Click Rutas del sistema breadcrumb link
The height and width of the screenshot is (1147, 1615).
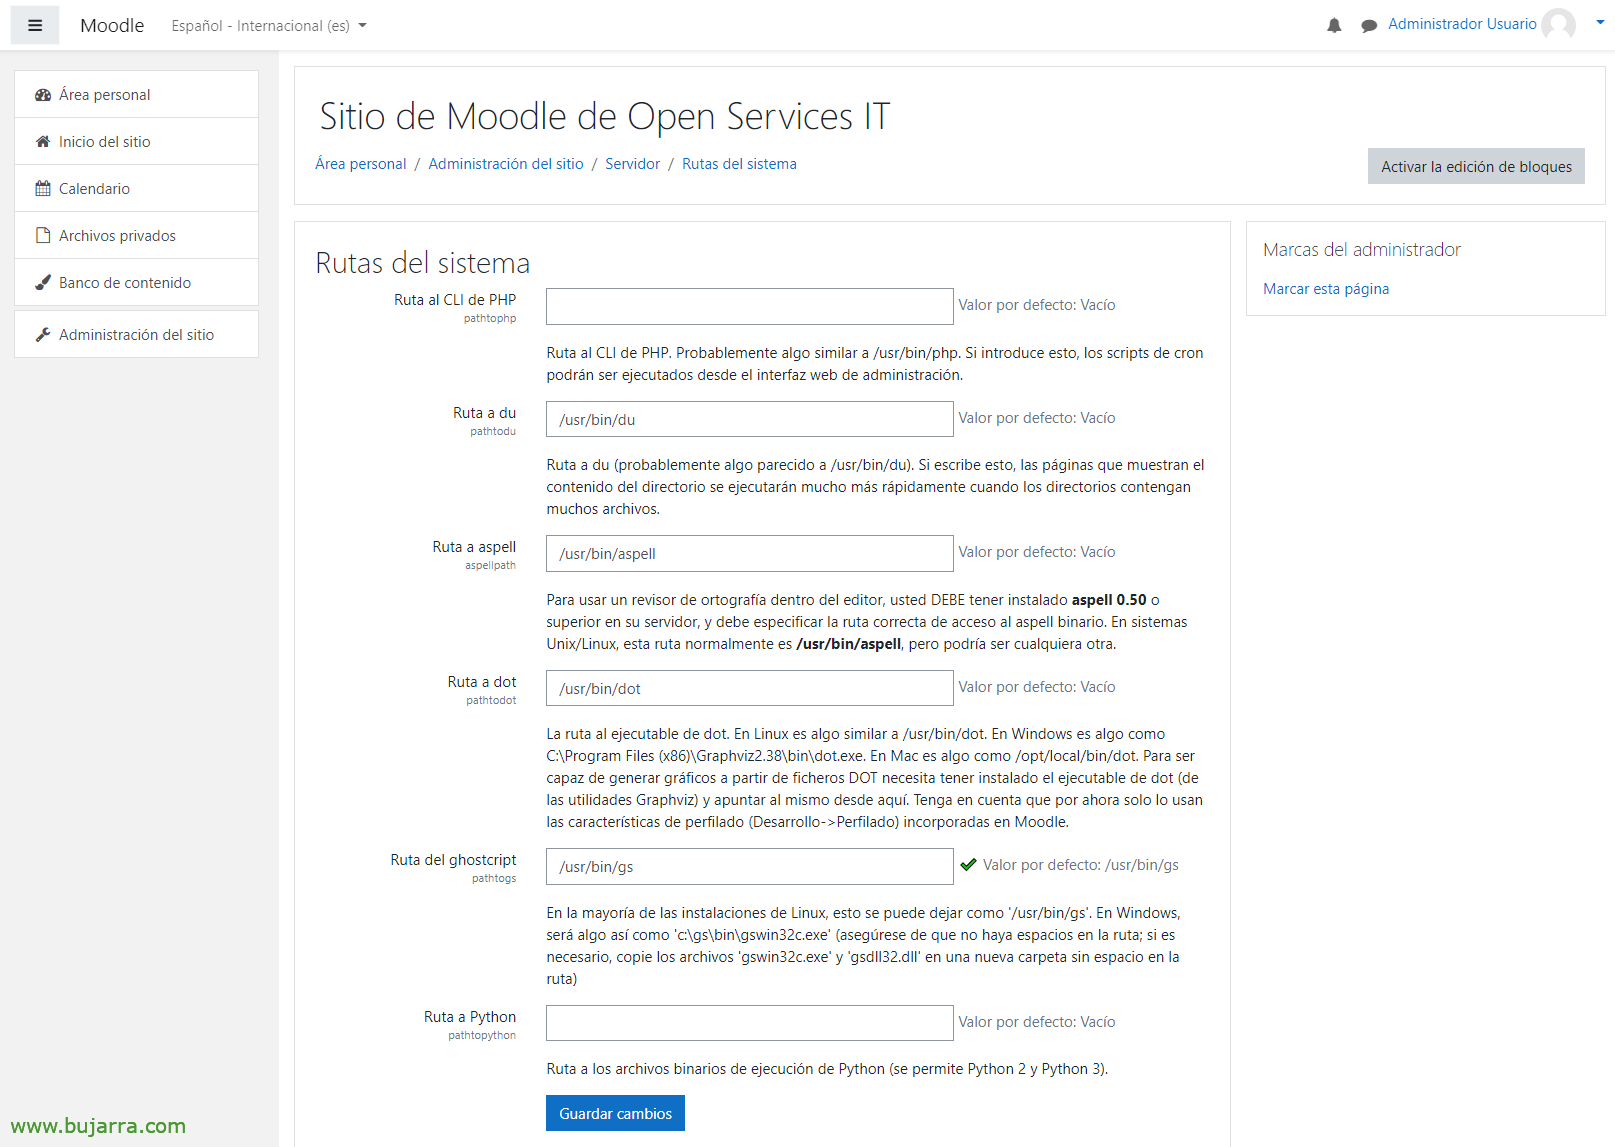(x=739, y=164)
